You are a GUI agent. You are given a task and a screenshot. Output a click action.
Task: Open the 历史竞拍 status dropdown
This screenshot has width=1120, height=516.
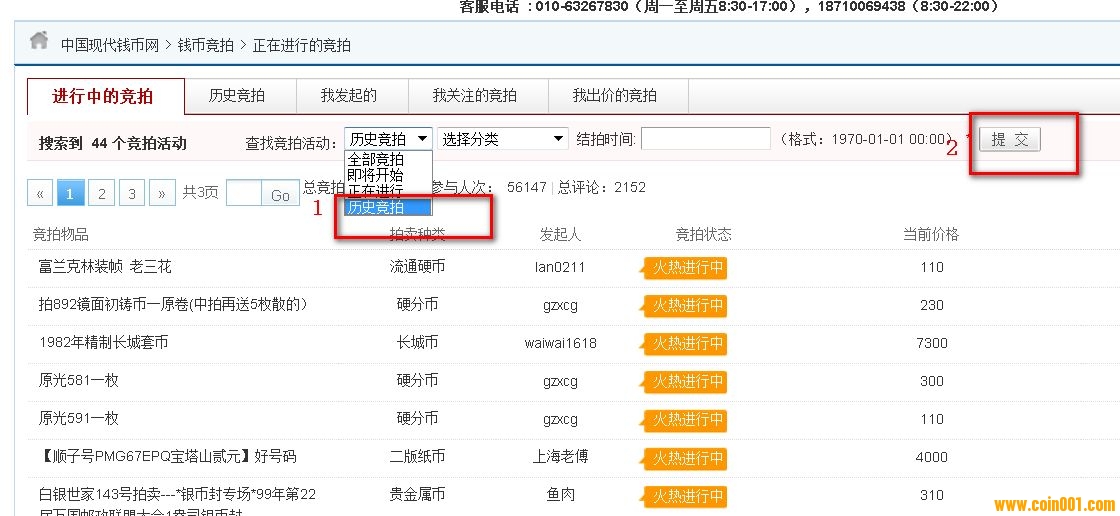pos(388,139)
